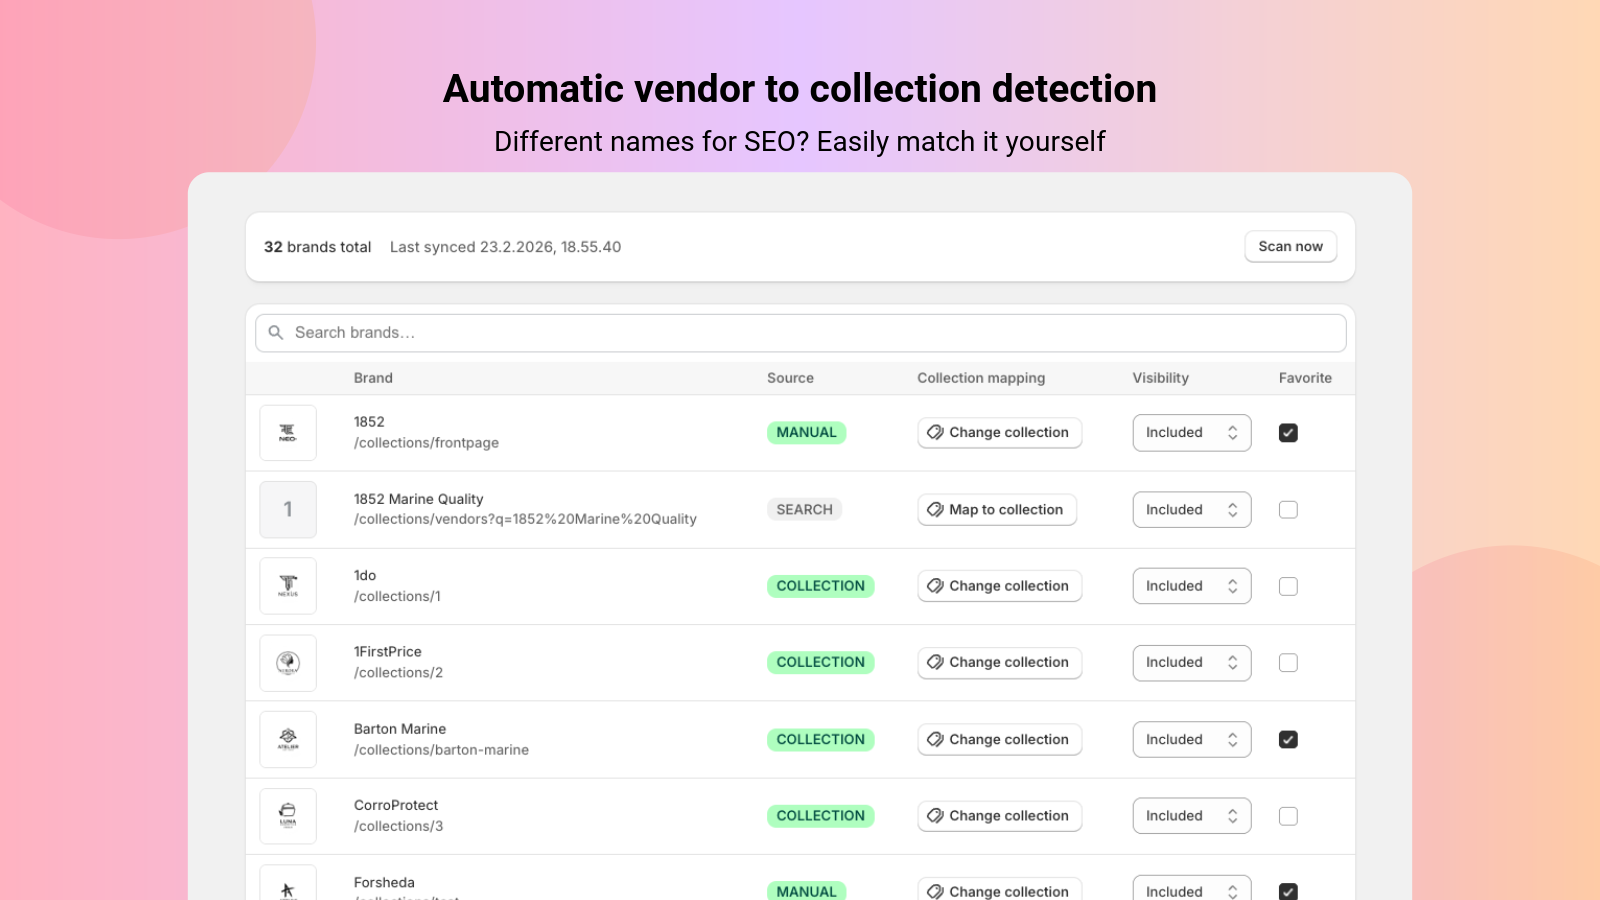Focus the Search brands input field
Screen dimensions: 1600x900
click(801, 333)
